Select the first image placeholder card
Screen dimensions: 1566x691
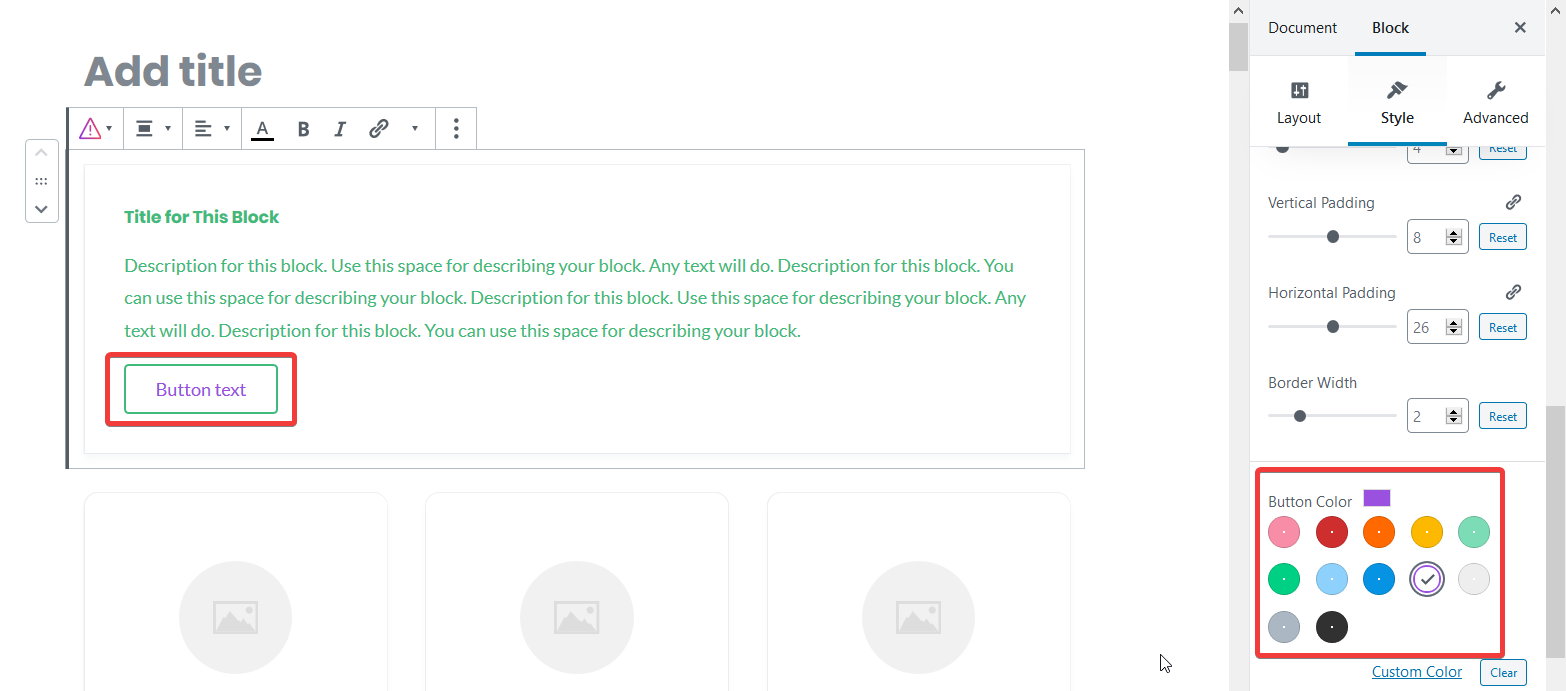click(235, 592)
